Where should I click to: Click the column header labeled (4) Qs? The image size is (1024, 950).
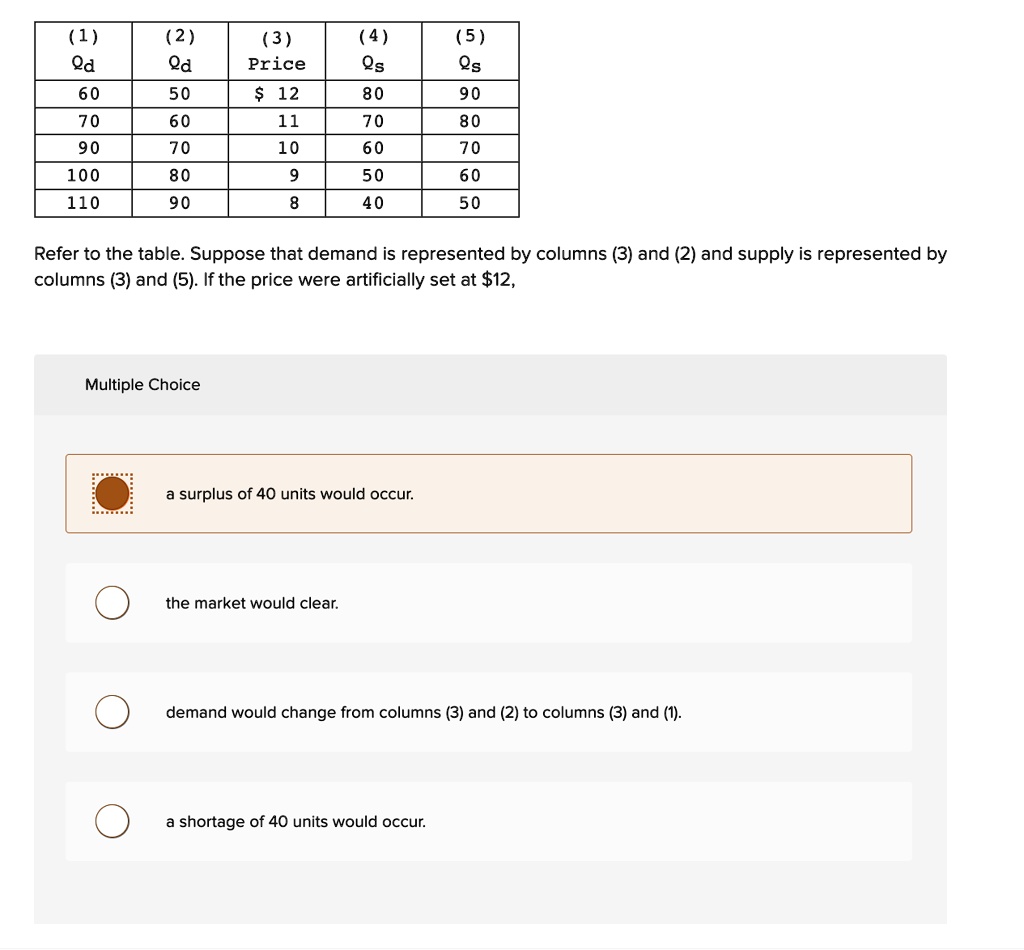372,50
